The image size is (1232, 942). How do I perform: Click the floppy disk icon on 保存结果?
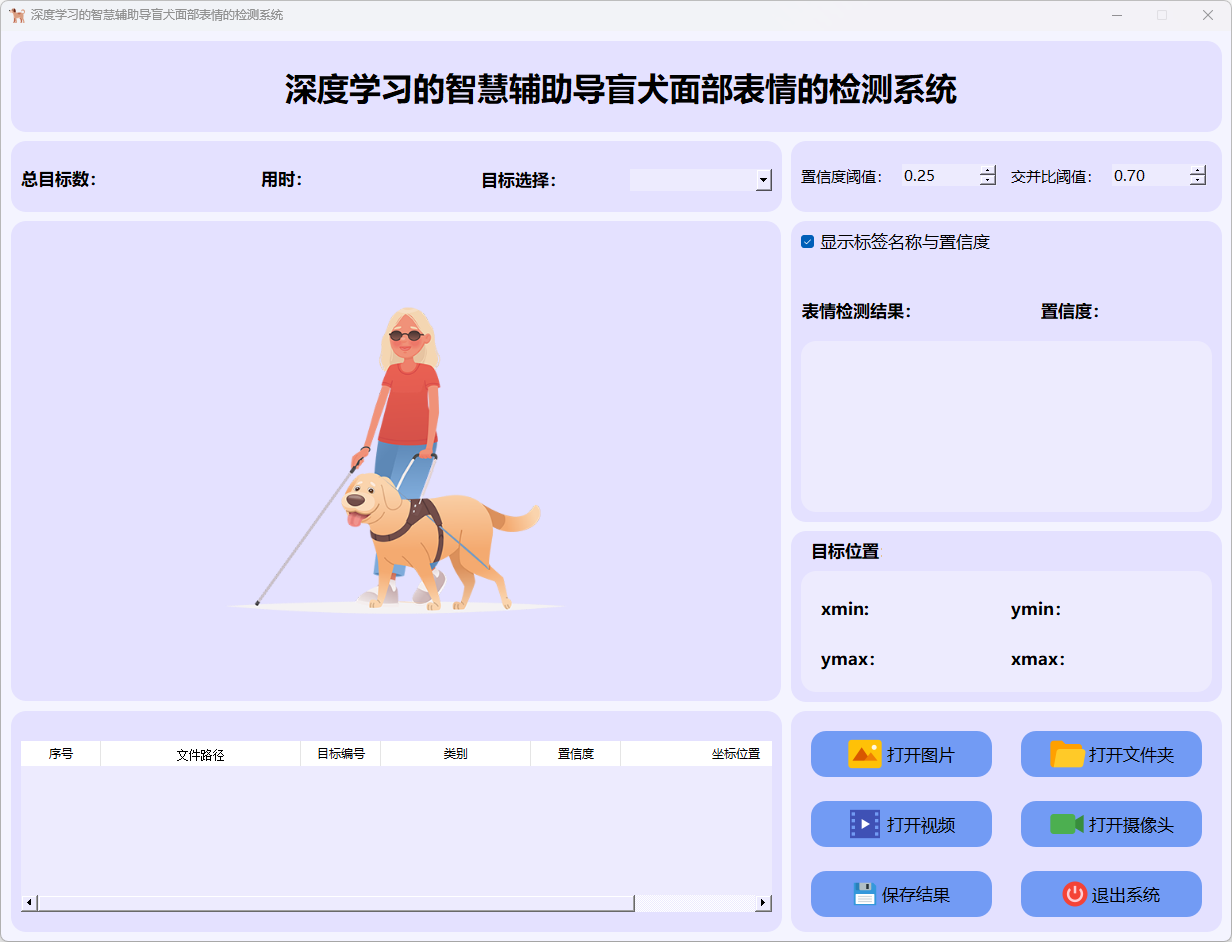pos(864,894)
